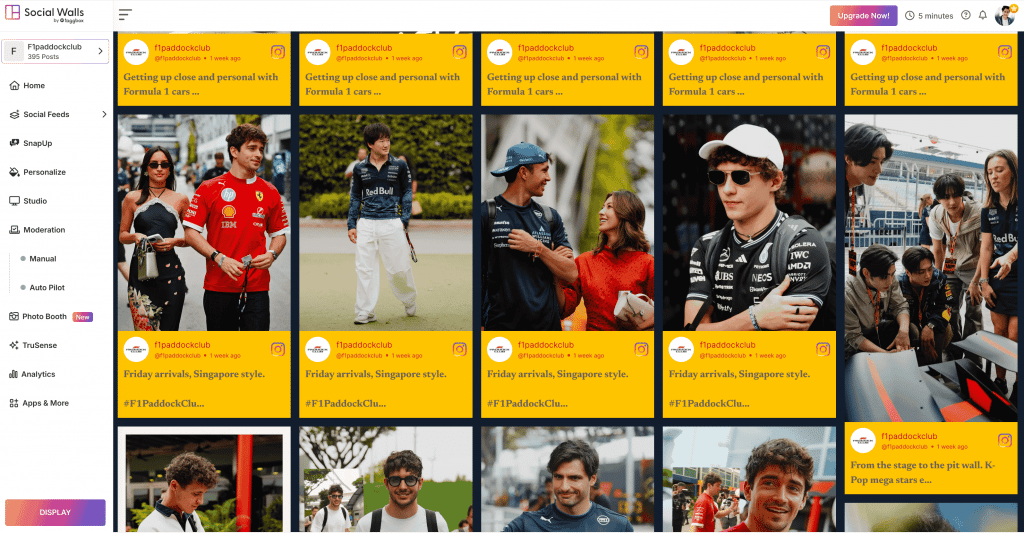
Task: Click the Social Walls logo
Action: pyautogui.click(x=45, y=14)
